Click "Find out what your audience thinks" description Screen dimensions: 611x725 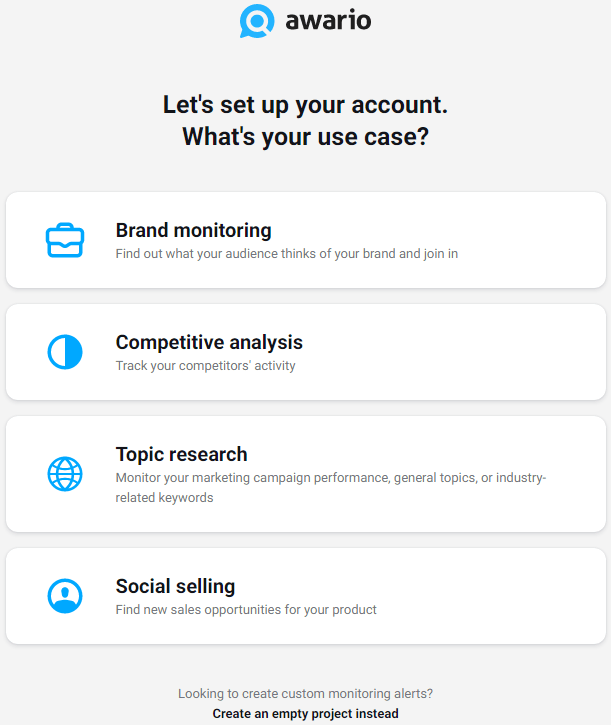click(286, 254)
